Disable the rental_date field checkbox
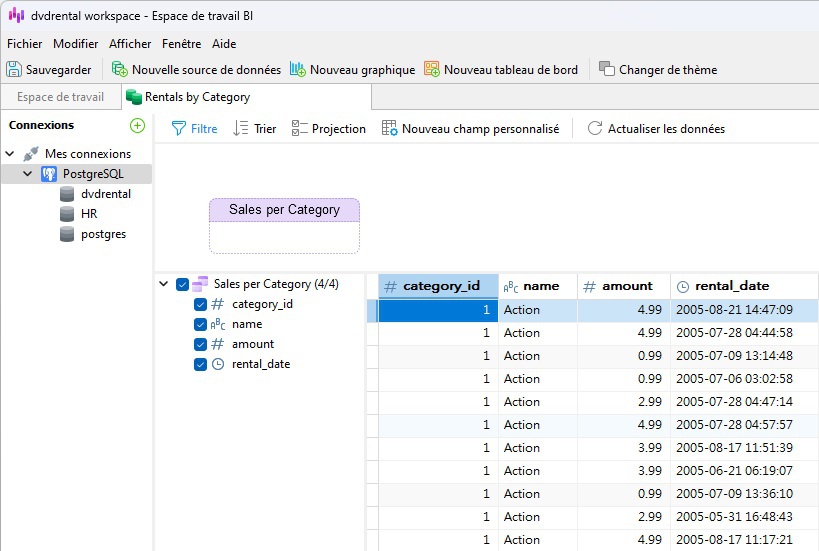819x551 pixels. click(200, 364)
